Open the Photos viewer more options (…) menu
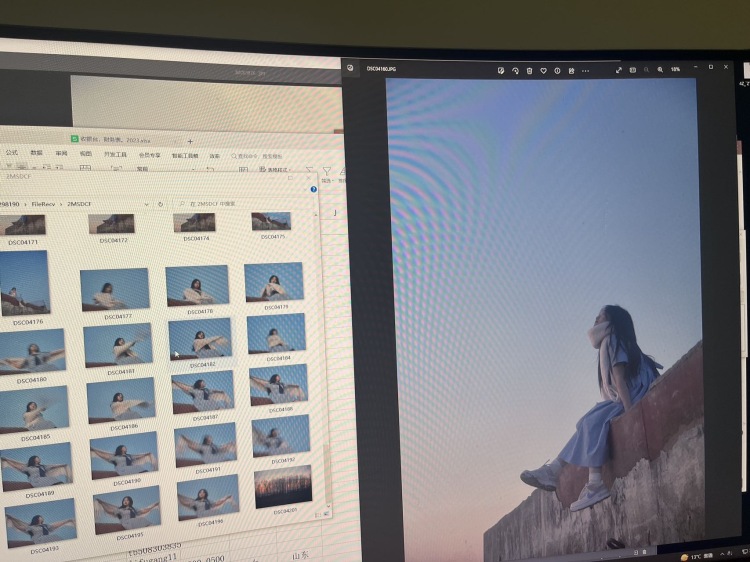The height and width of the screenshot is (562, 750). pyautogui.click(x=585, y=71)
